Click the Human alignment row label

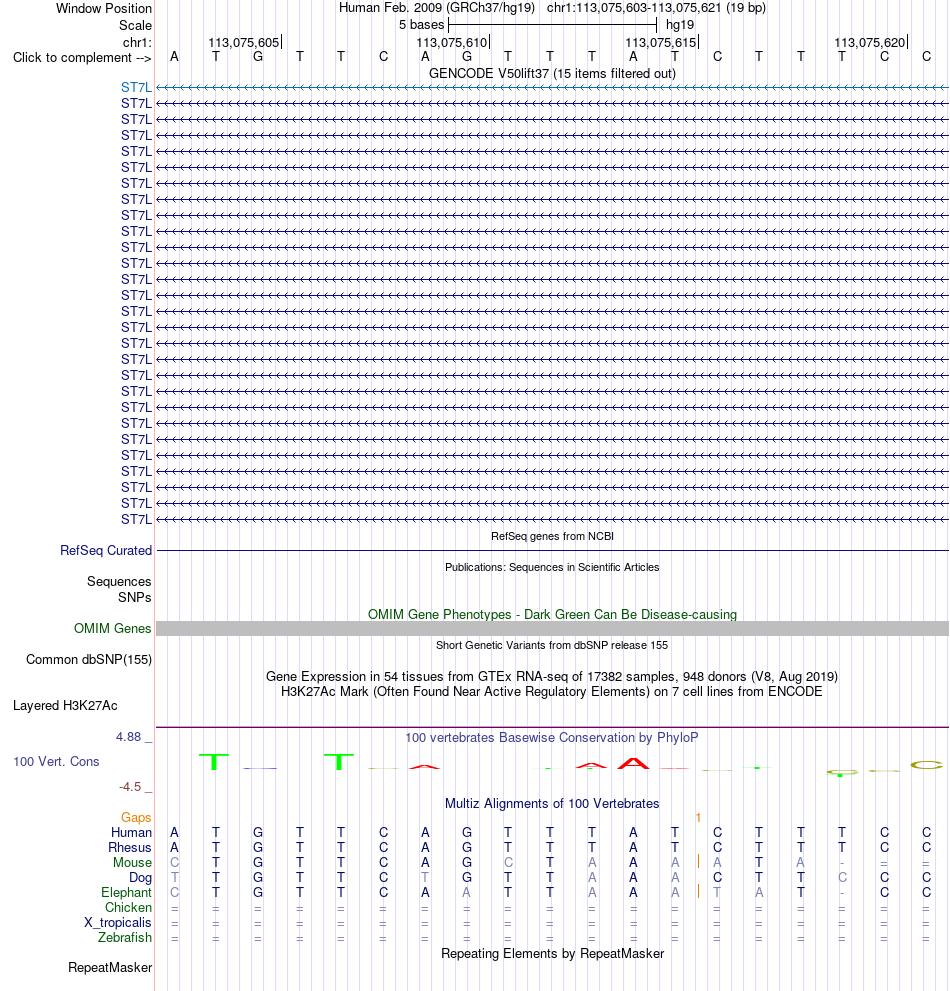tap(131, 832)
